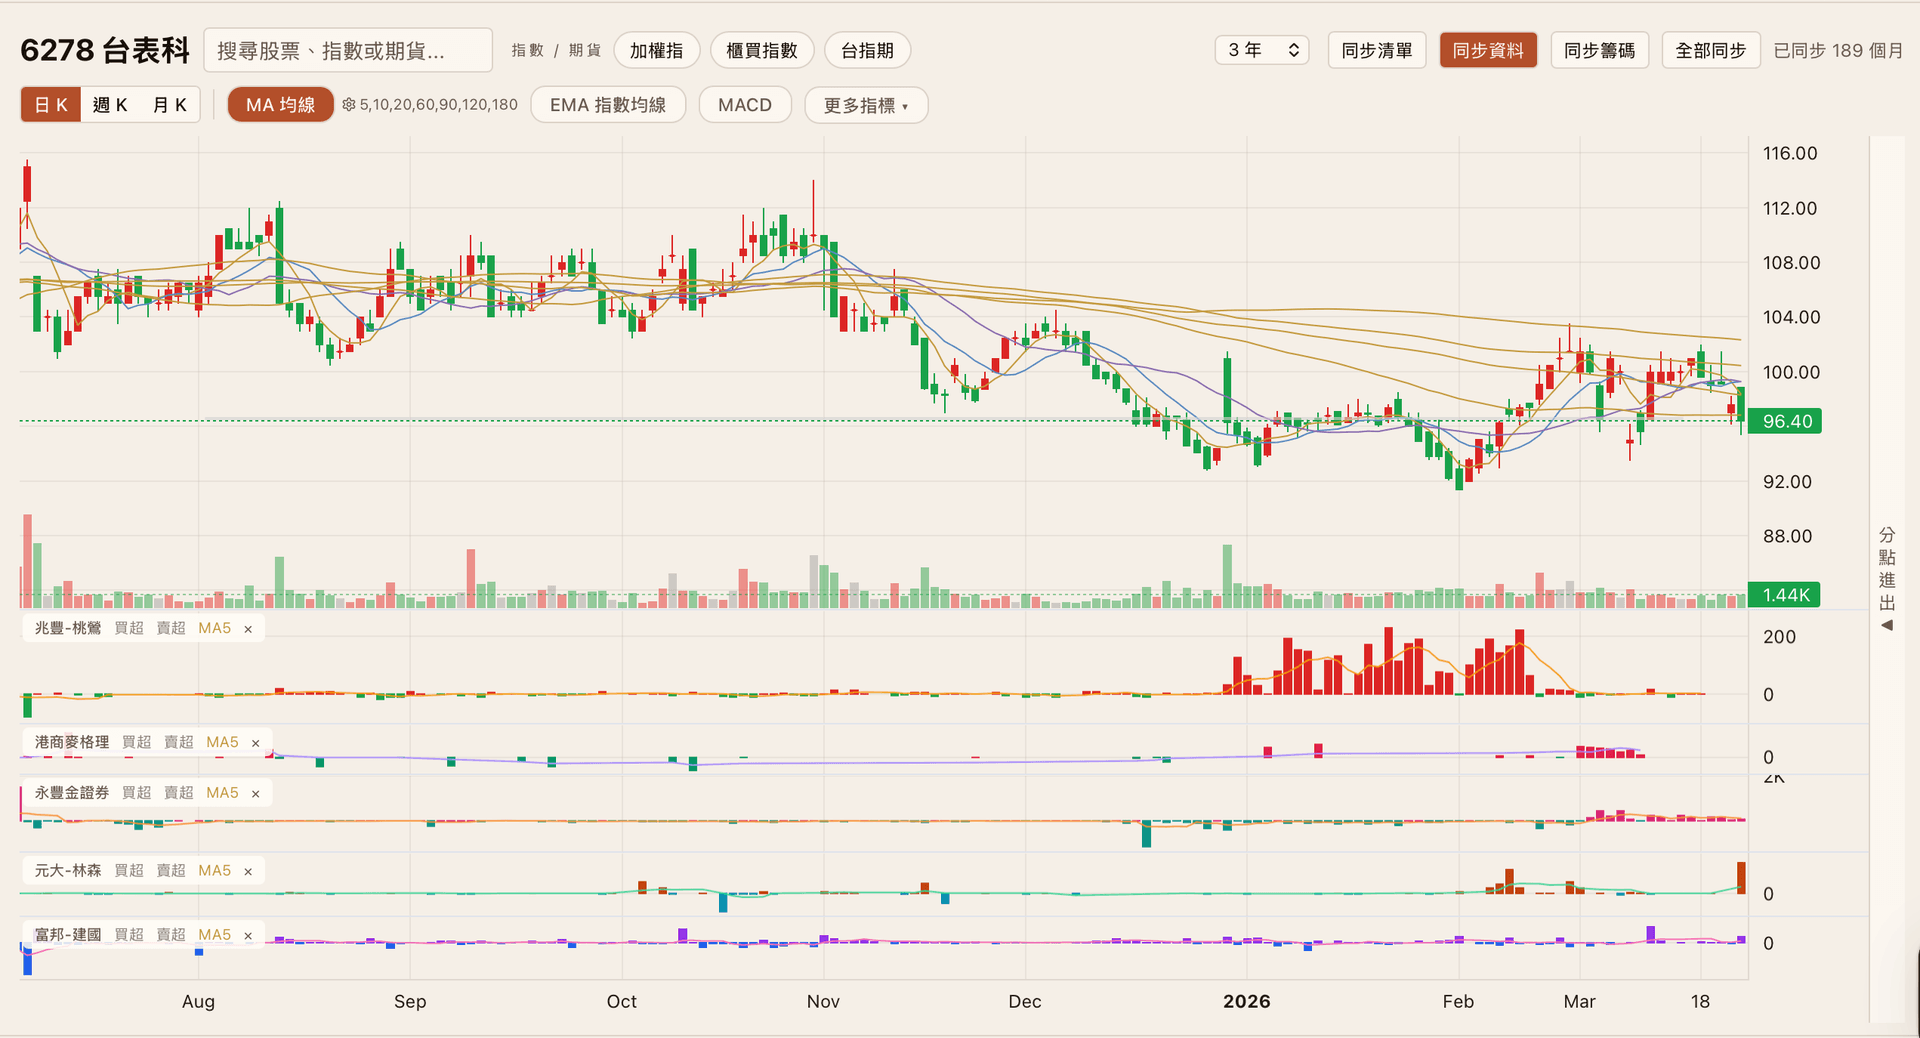Close the 港商麥格理 broker panel
This screenshot has width=1920, height=1038.
256,743
